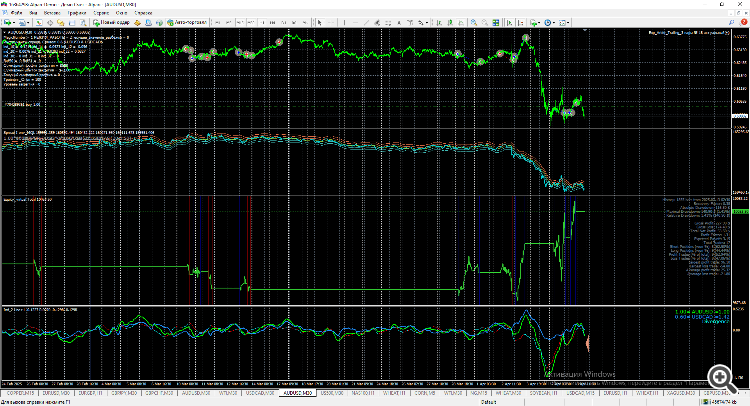Open the Terminal panel icon

[x=72, y=22]
